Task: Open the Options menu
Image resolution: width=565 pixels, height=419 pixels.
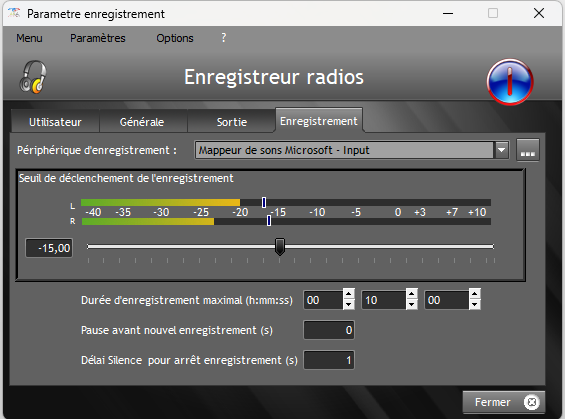Action: point(175,38)
